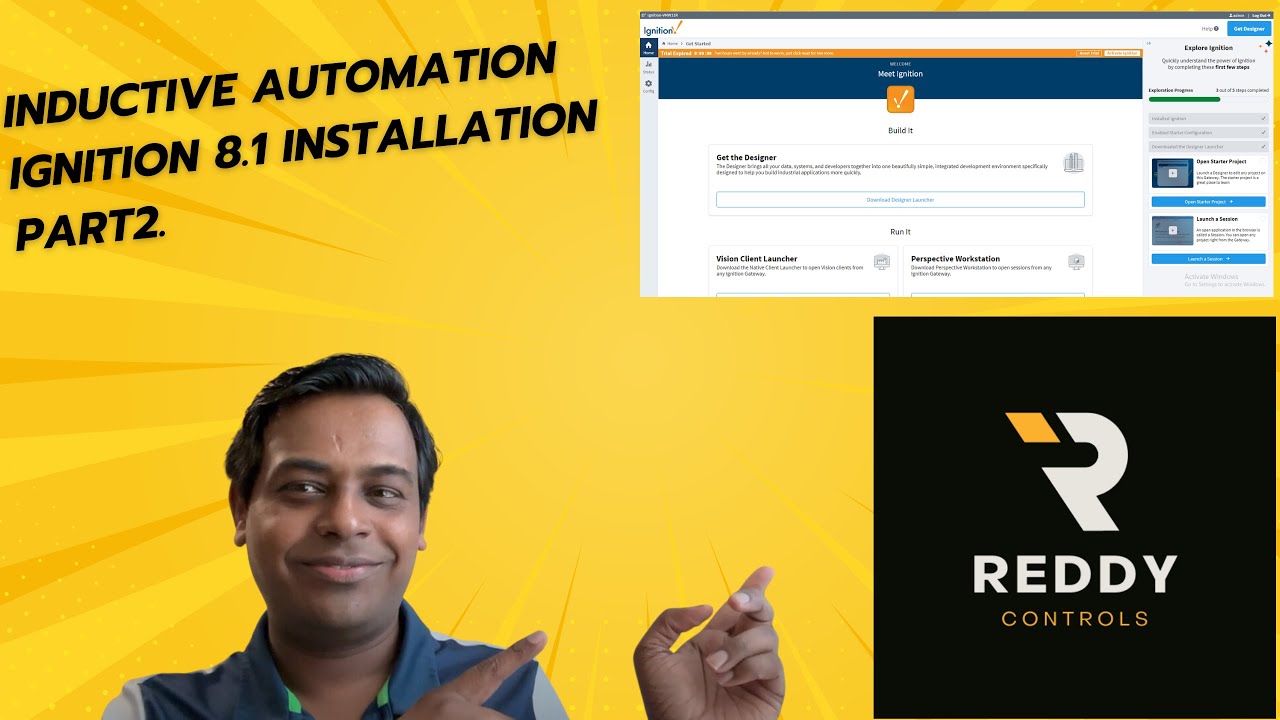Click the Exploration Progress bar
The height and width of the screenshot is (720, 1280).
pyautogui.click(x=1208, y=99)
